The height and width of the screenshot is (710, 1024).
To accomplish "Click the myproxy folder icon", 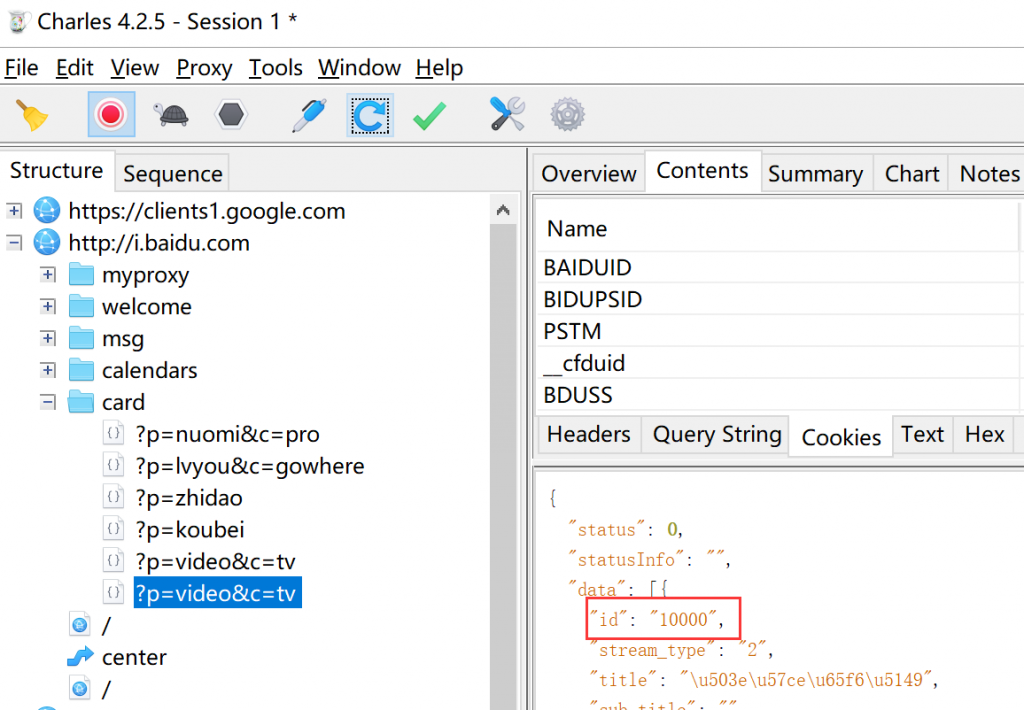I will [81, 274].
